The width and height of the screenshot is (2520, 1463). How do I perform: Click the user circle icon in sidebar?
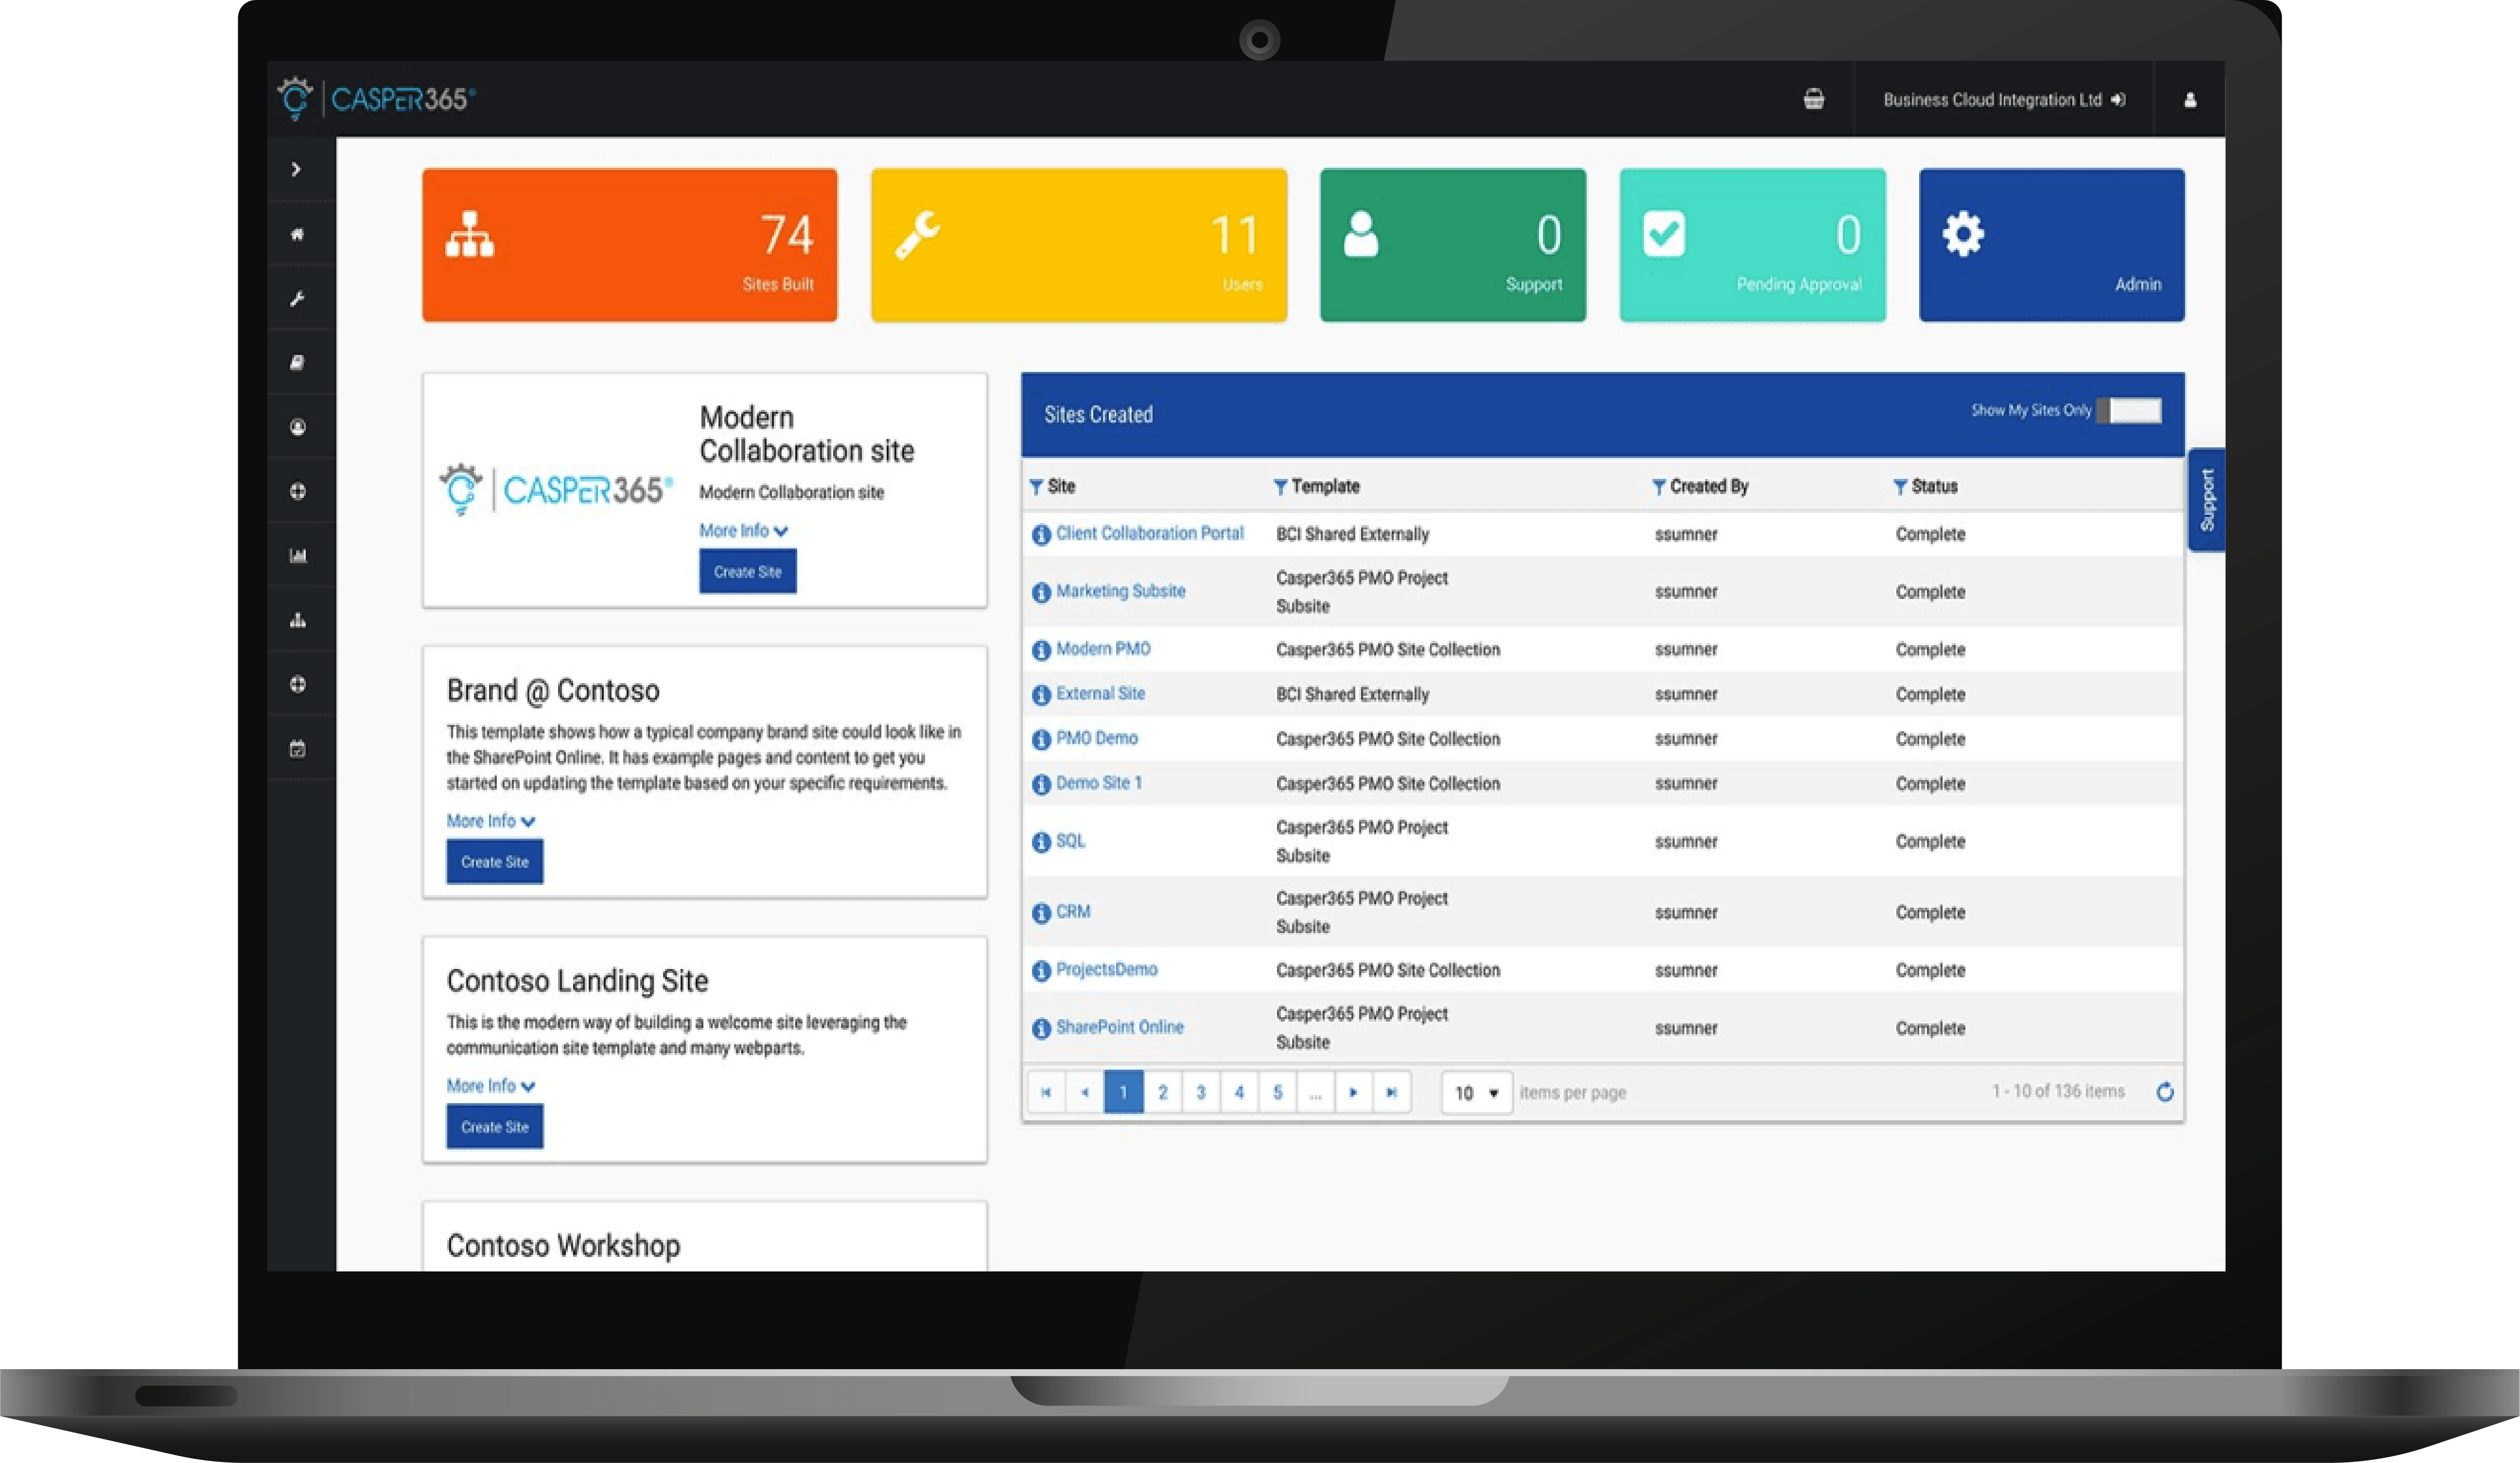tap(297, 427)
